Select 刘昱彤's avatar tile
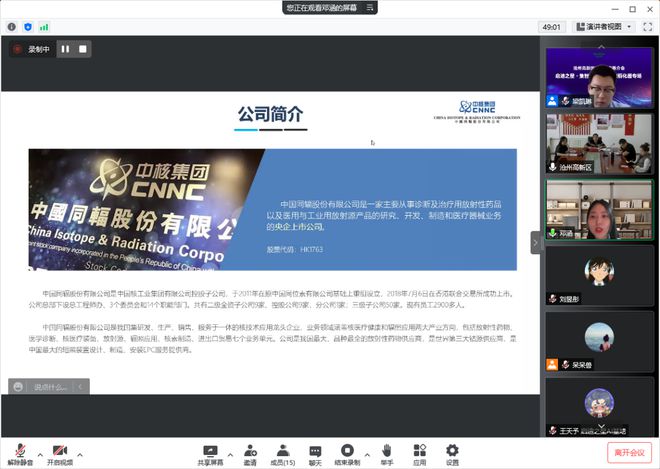The height and width of the screenshot is (469, 660). click(x=599, y=276)
